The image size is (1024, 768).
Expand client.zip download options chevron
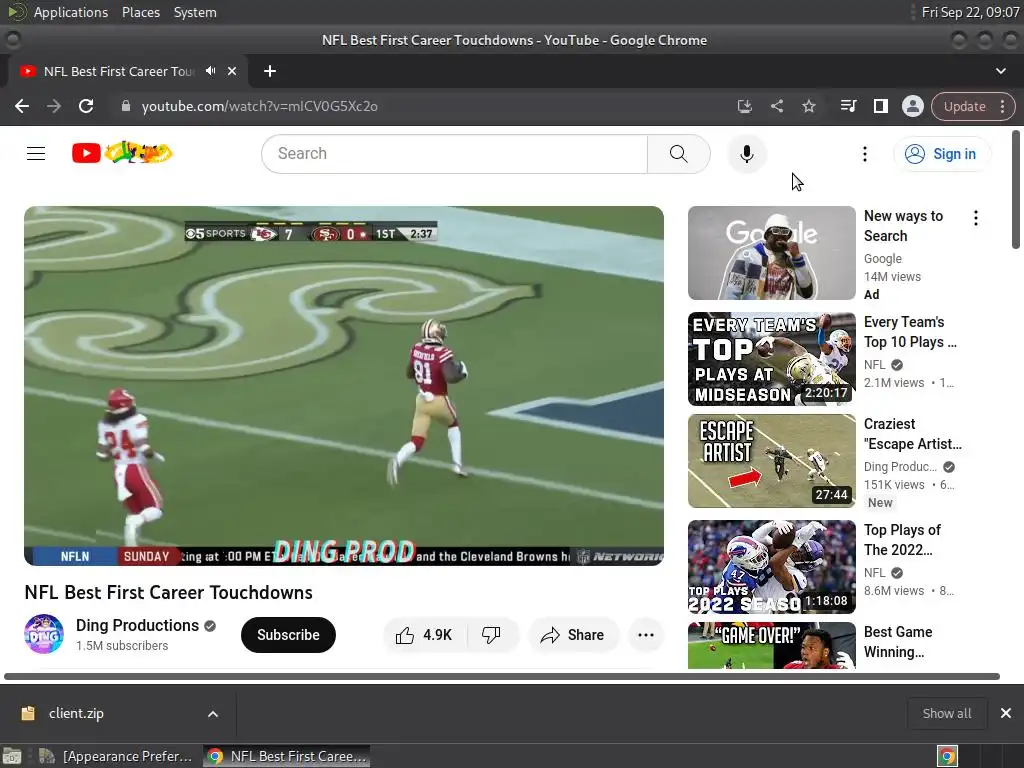point(213,714)
